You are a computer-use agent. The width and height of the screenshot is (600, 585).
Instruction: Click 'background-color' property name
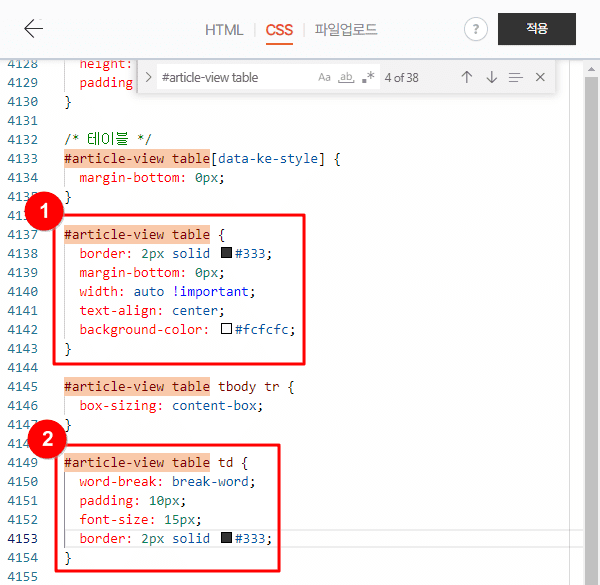click(140, 329)
